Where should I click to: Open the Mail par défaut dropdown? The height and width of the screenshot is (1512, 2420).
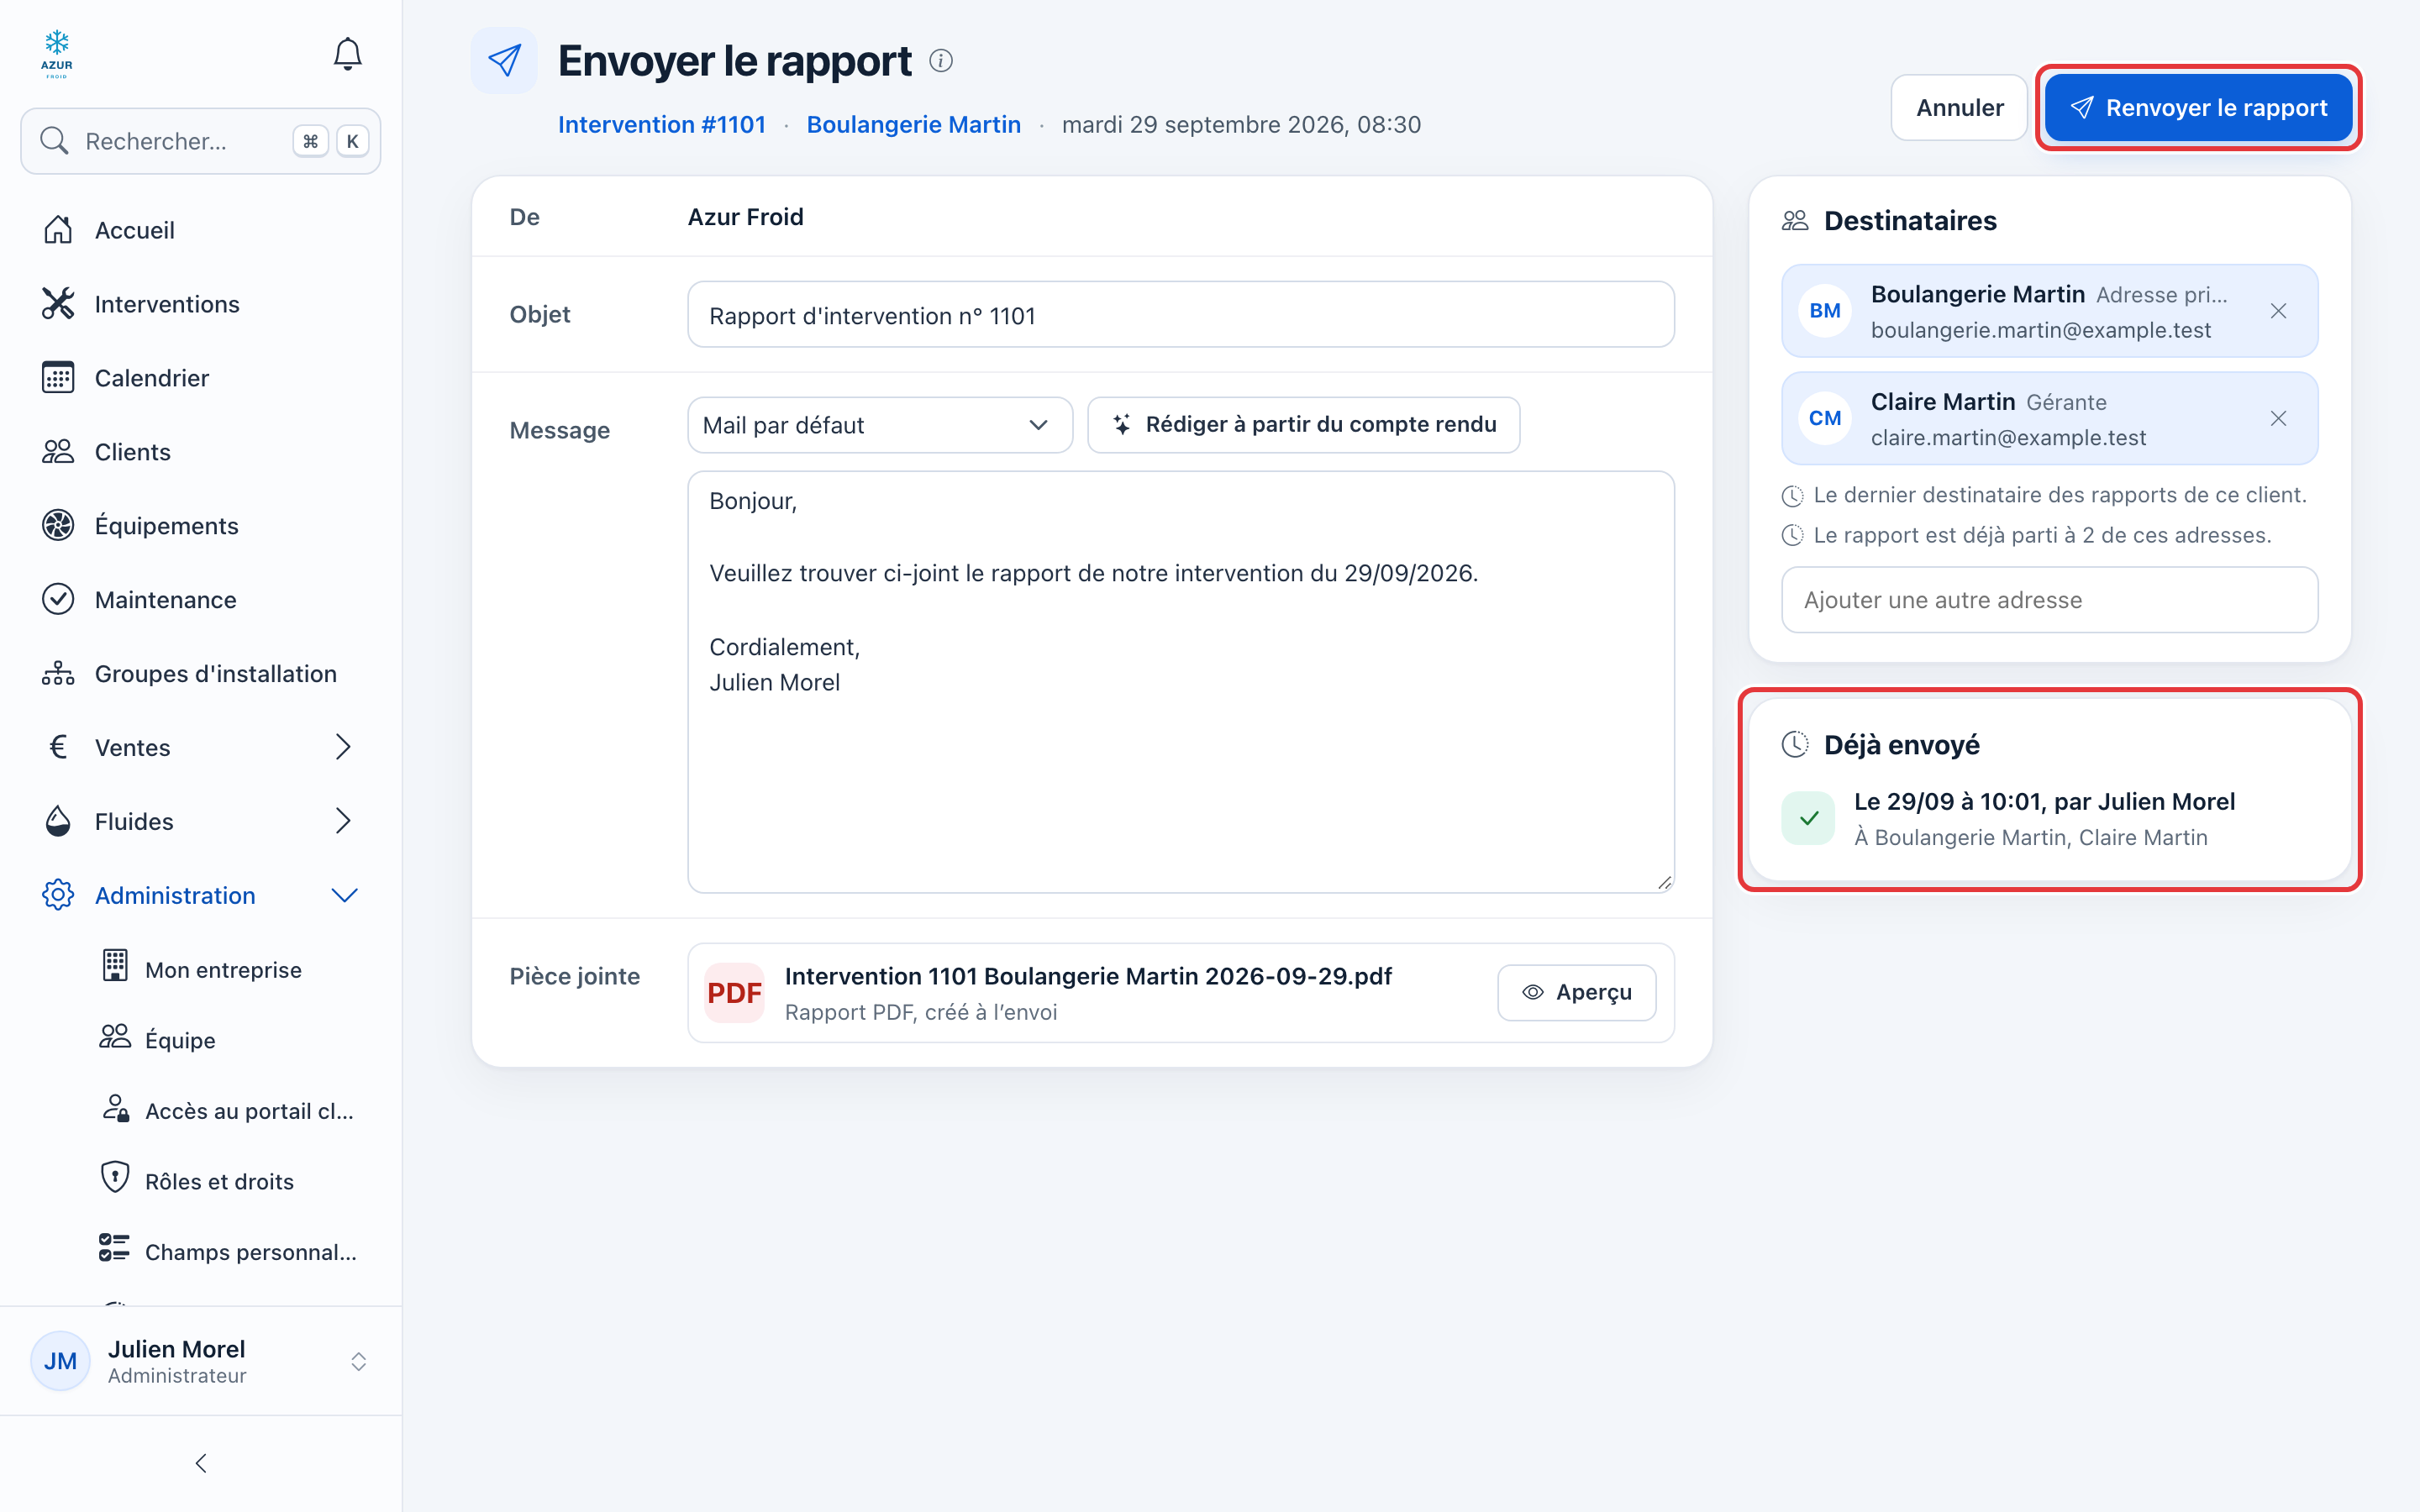[879, 425]
